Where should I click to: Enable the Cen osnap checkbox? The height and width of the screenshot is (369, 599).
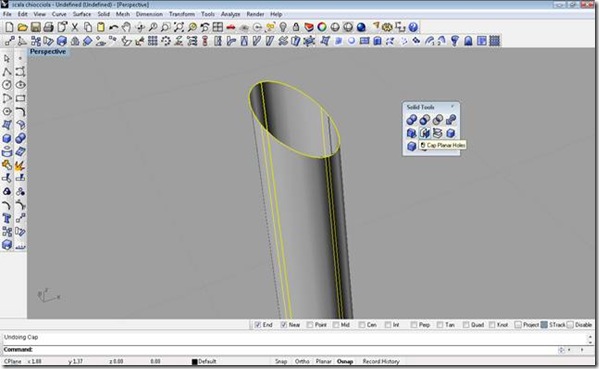[x=362, y=325]
